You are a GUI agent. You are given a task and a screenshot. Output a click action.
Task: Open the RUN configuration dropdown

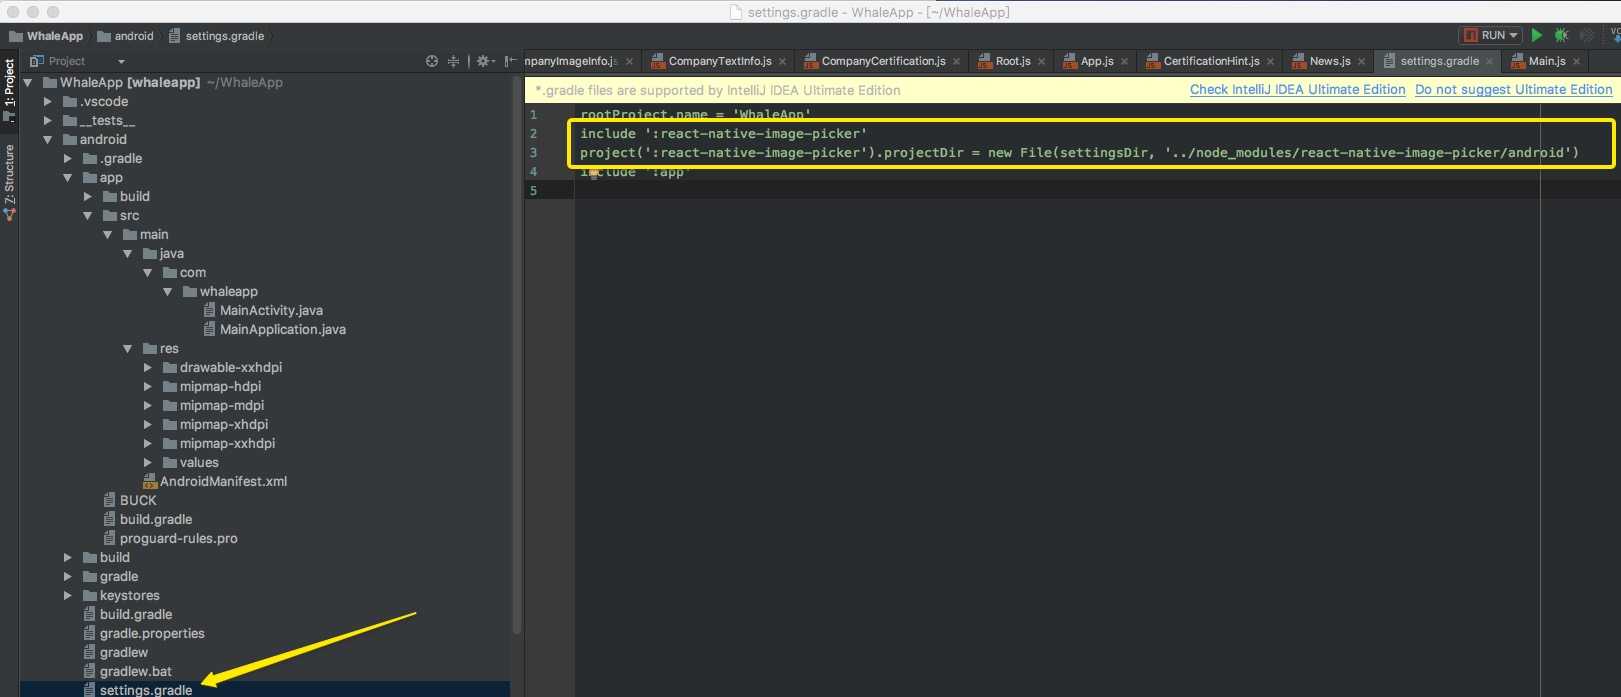1490,35
